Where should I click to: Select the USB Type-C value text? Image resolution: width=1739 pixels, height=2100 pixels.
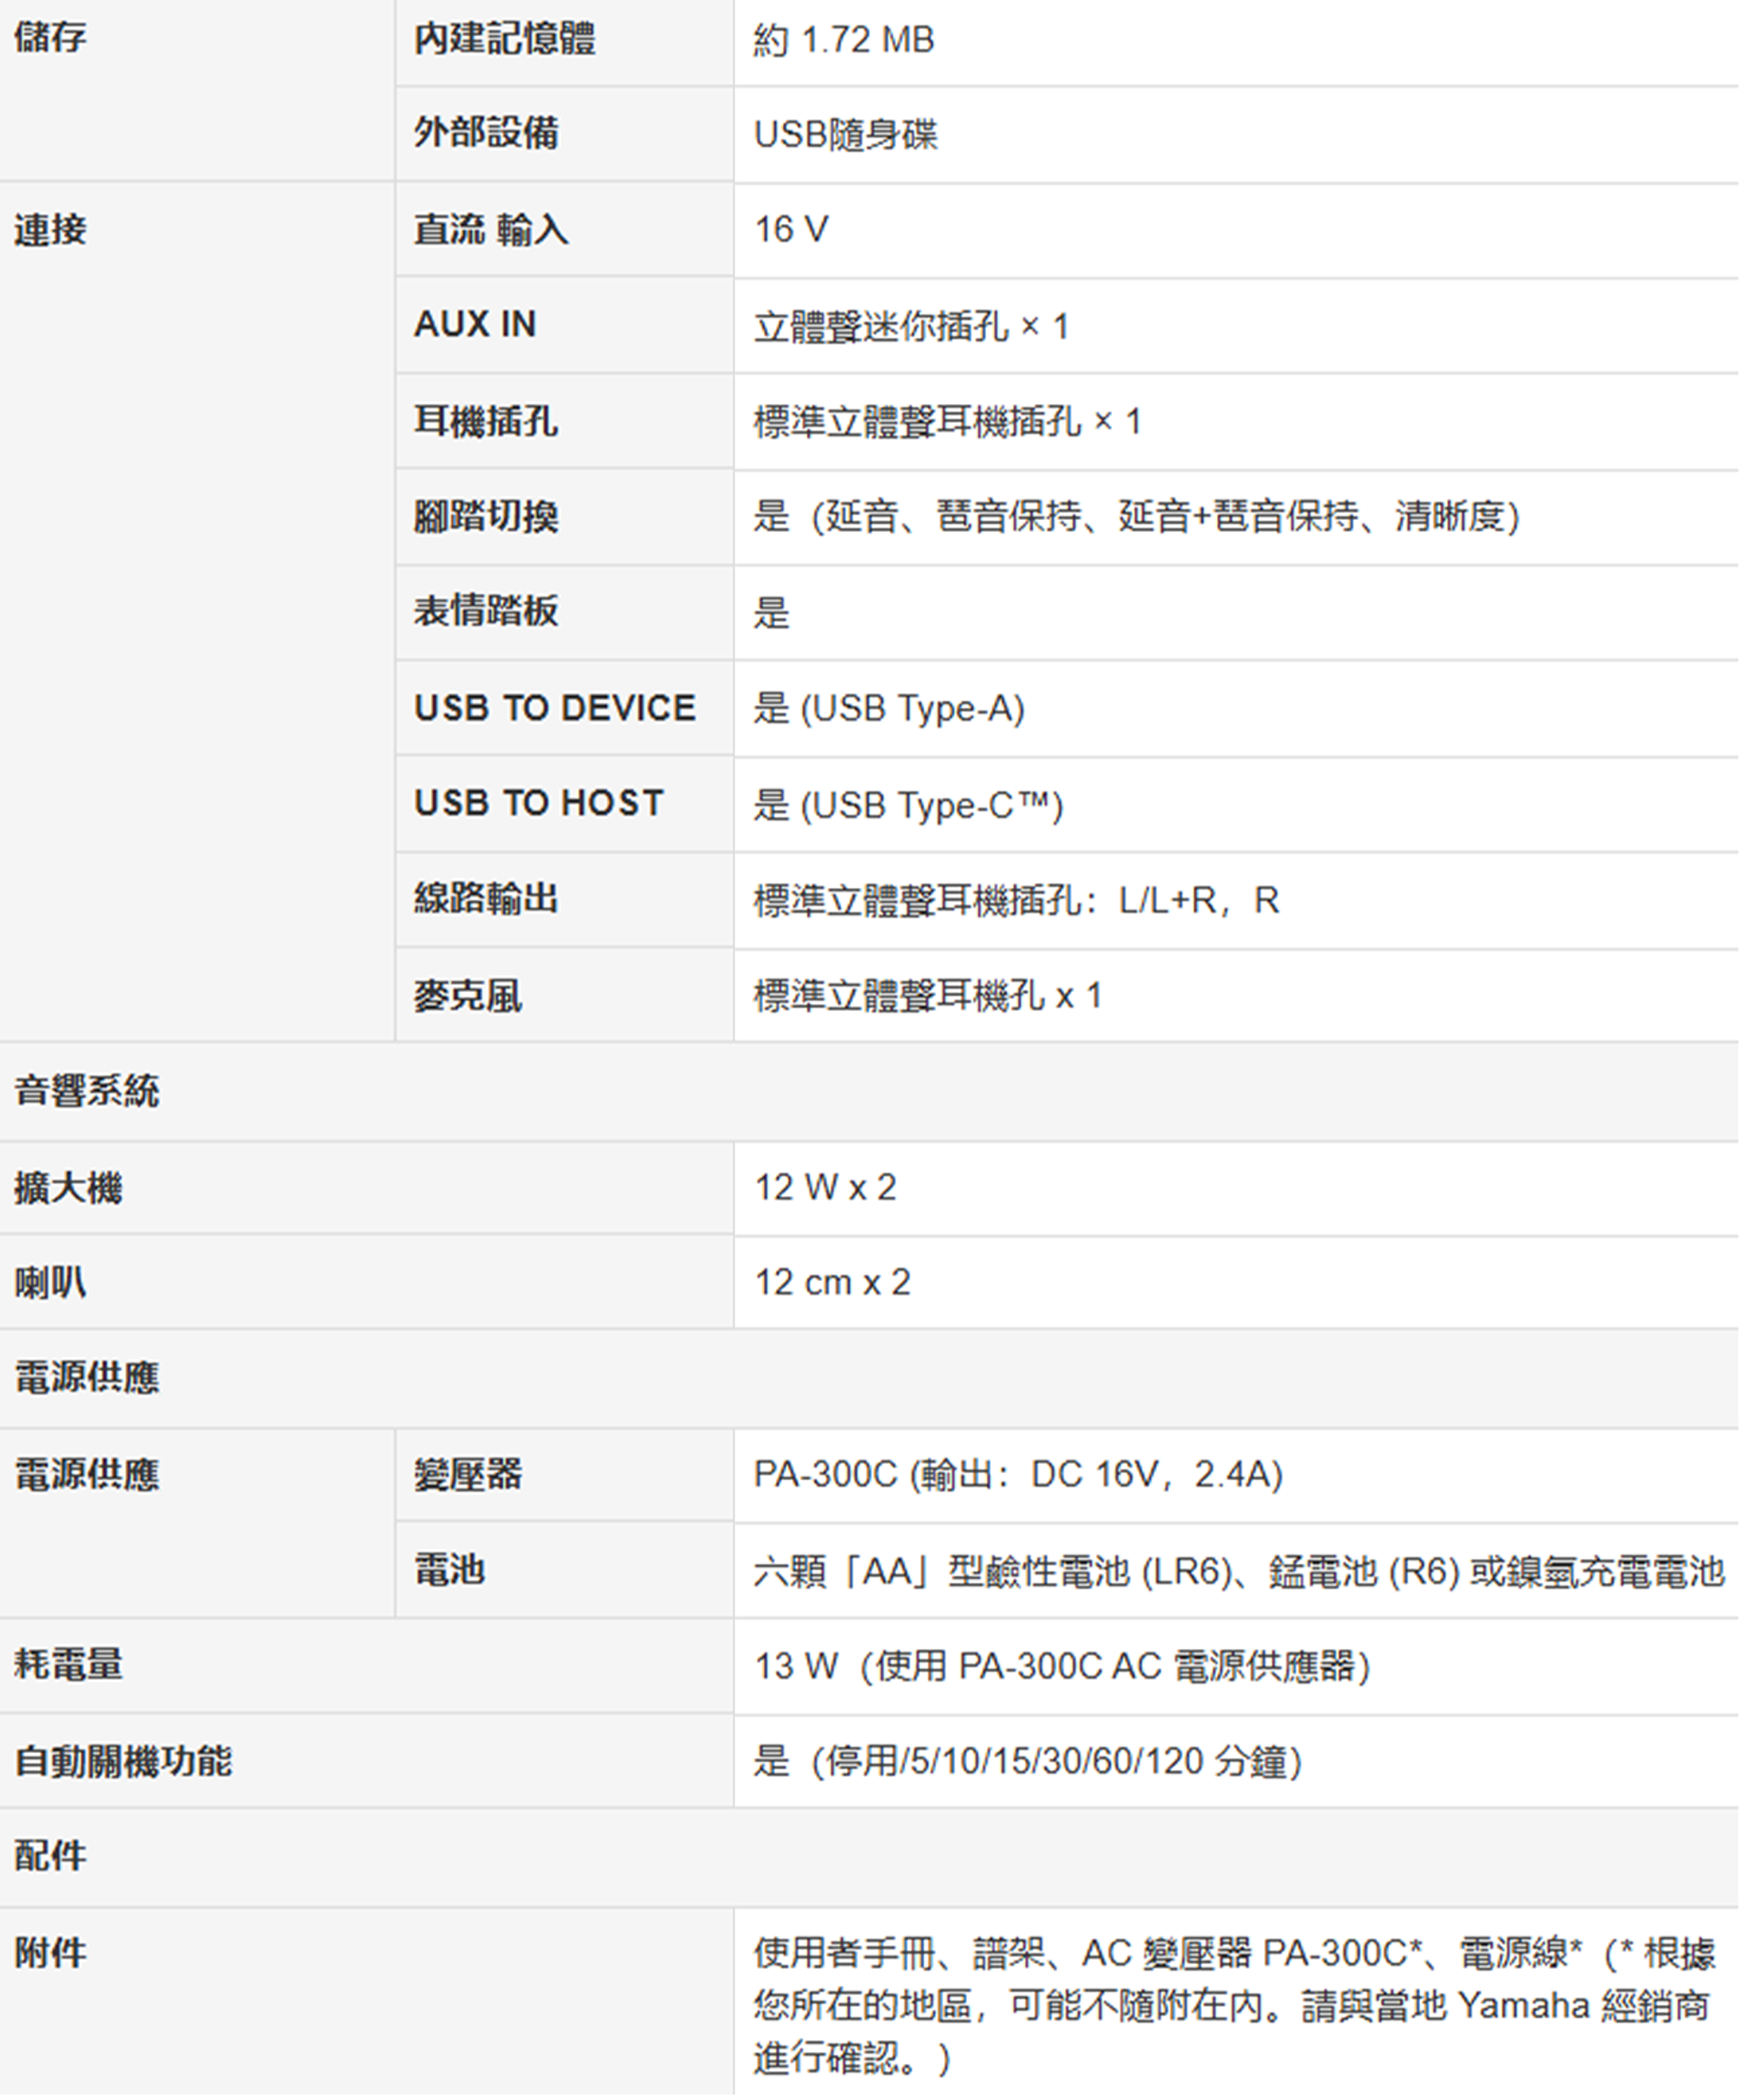click(908, 805)
